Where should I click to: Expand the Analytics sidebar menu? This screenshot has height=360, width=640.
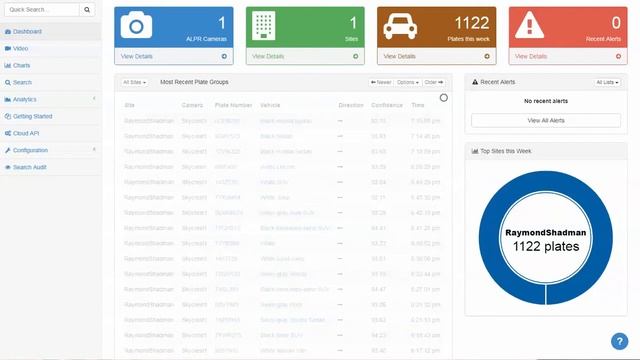click(x=51, y=99)
